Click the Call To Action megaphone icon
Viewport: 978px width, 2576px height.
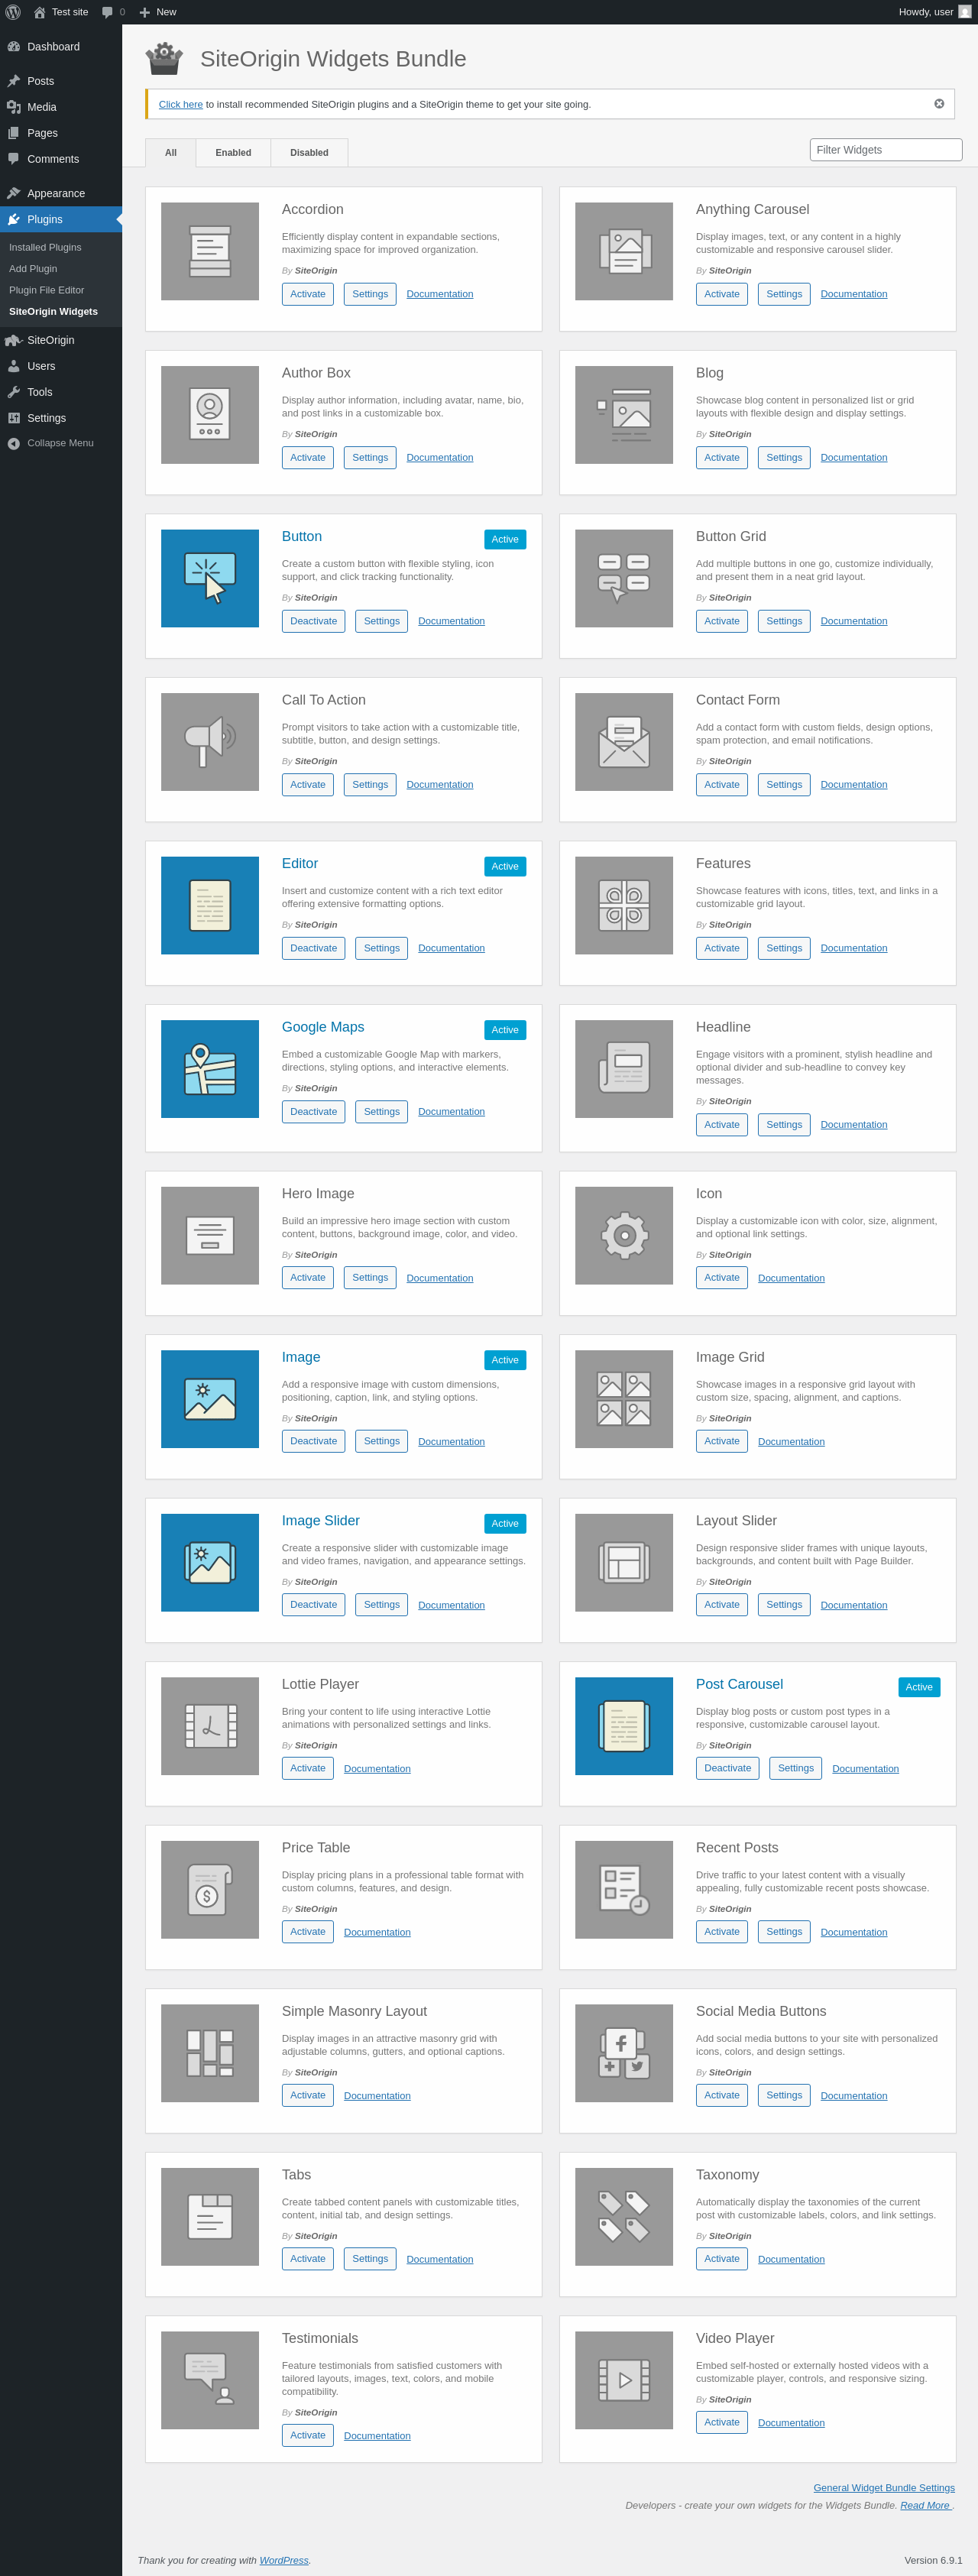tap(210, 742)
